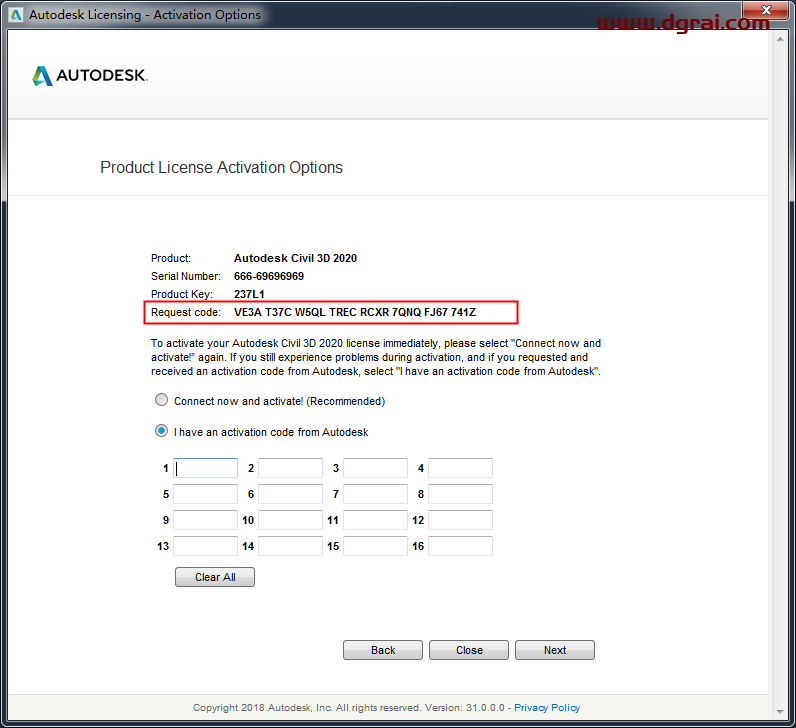Click the Clear All button

[215, 577]
